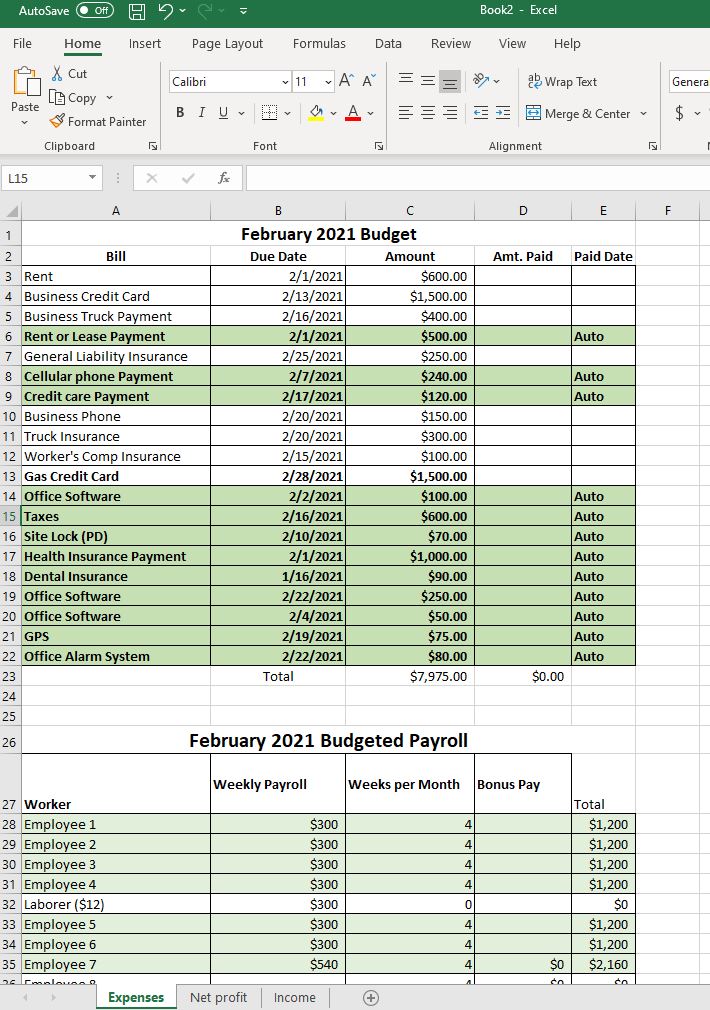Click the Save icon in title bar
Image resolution: width=710 pixels, height=1010 pixels.
[137, 11]
